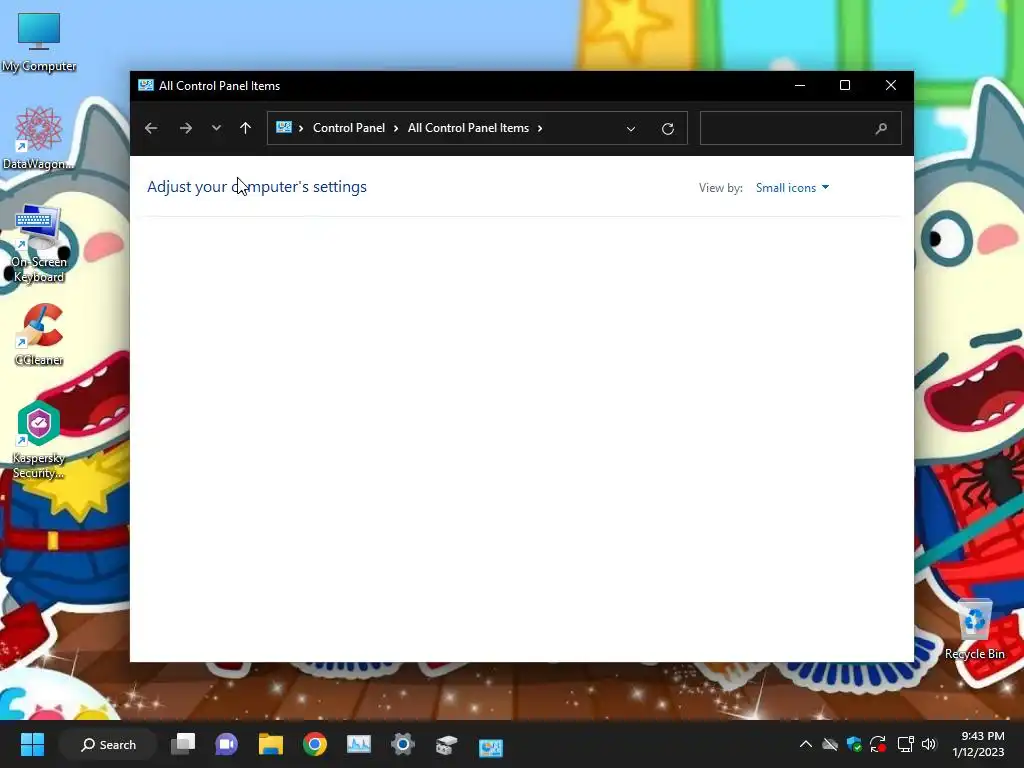The image size is (1024, 768).
Task: Click the update restart tray icon
Action: 878,744
